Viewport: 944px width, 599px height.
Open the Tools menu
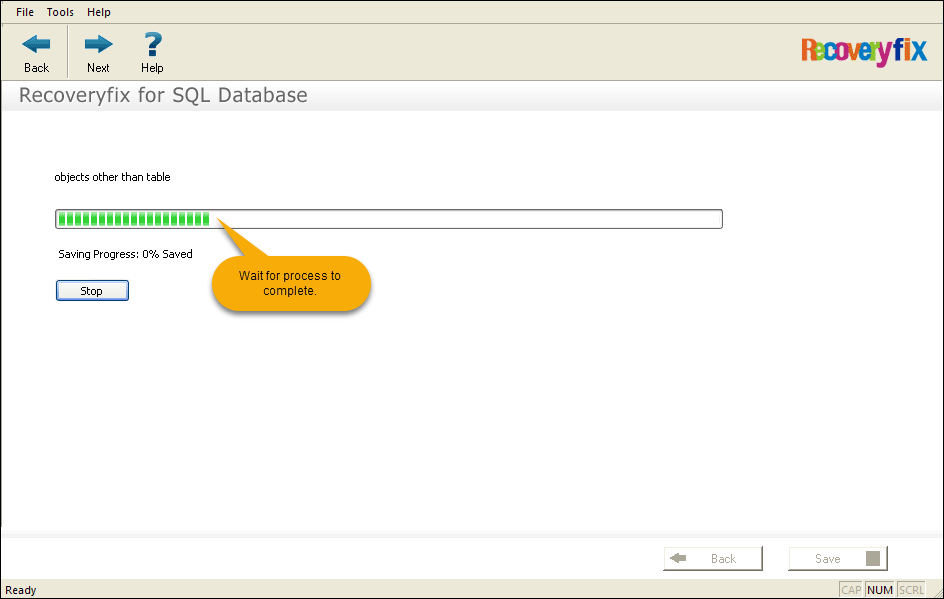click(60, 12)
